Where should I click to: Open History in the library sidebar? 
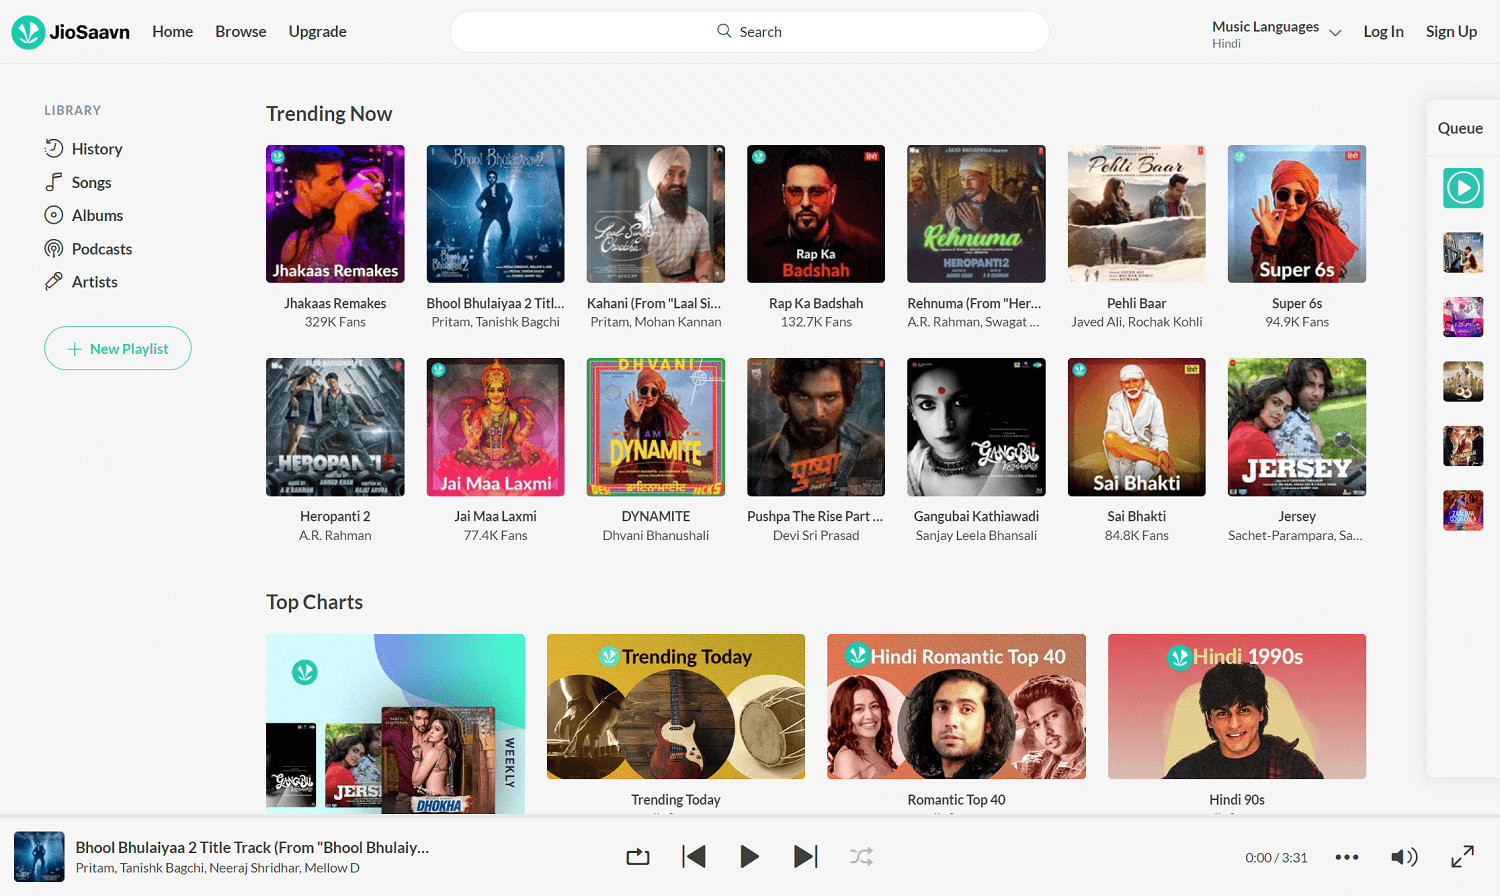pyautogui.click(x=84, y=149)
